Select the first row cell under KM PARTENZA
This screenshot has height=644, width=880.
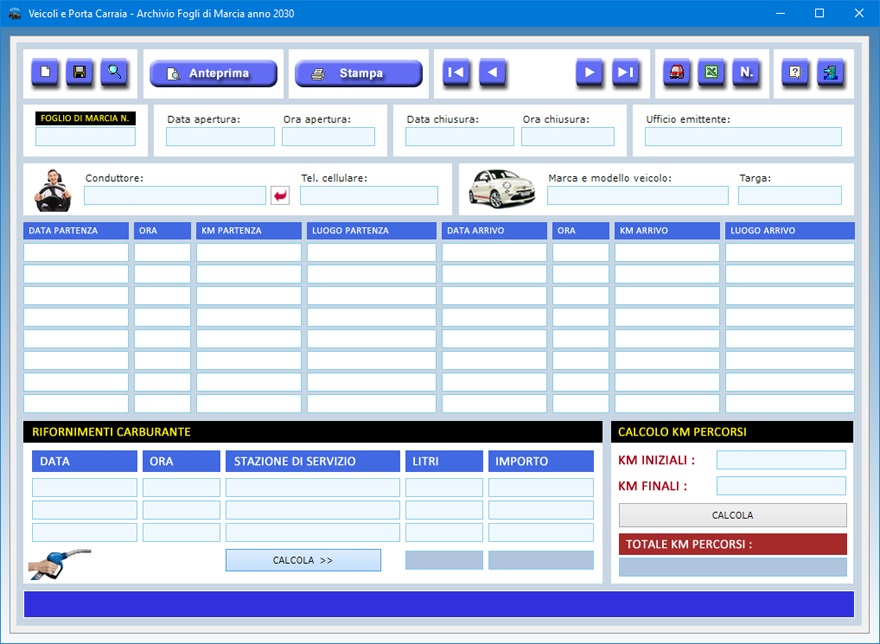249,252
